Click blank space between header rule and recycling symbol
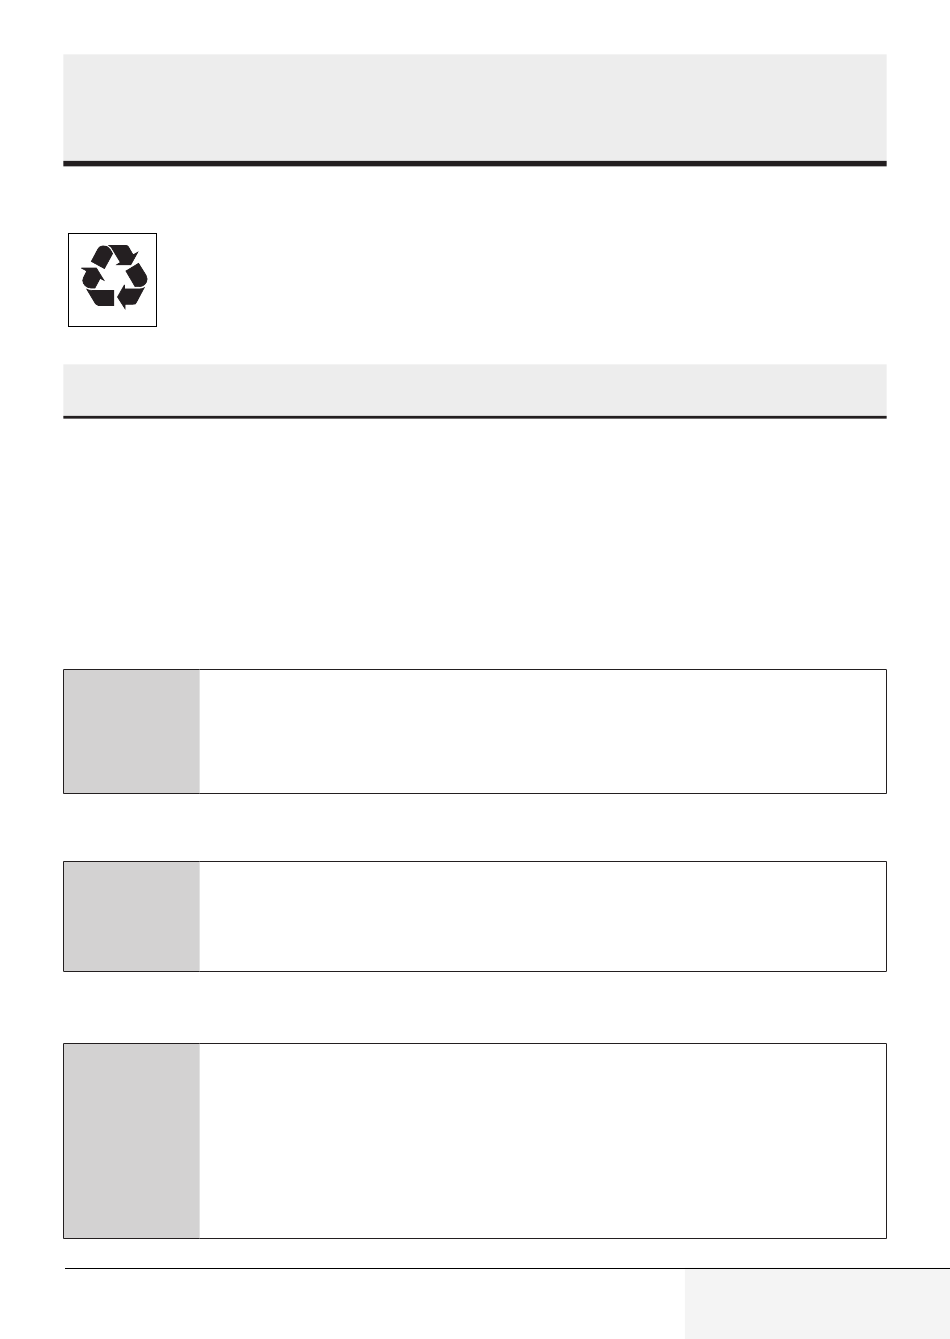 click(474, 199)
